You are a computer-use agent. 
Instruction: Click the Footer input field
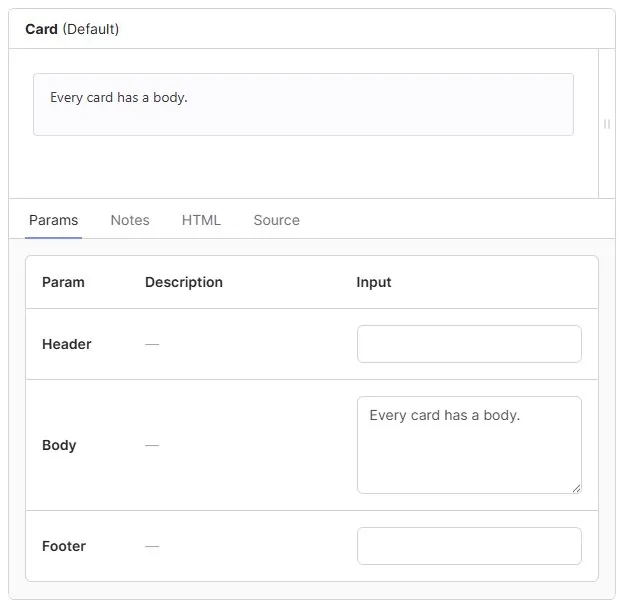coord(468,546)
